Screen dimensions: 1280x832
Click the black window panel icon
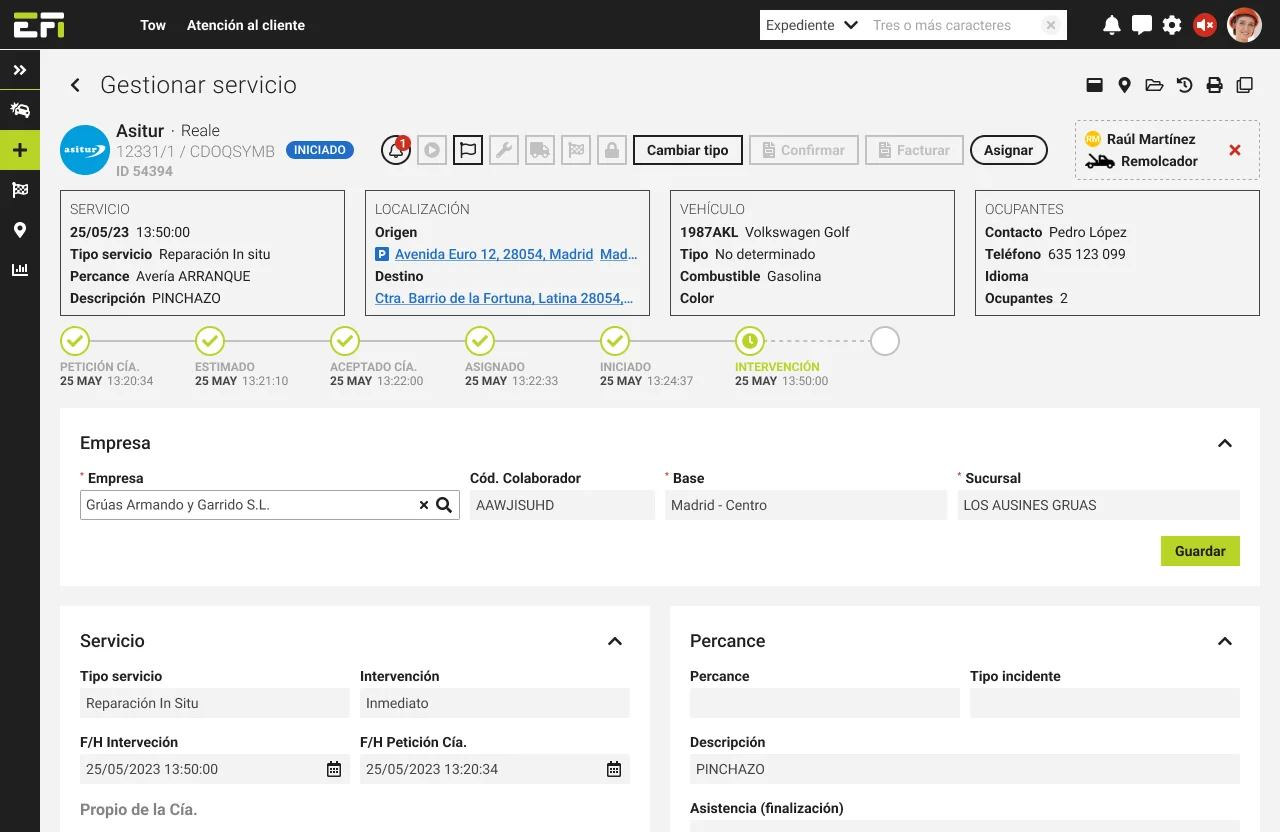tap(1095, 85)
